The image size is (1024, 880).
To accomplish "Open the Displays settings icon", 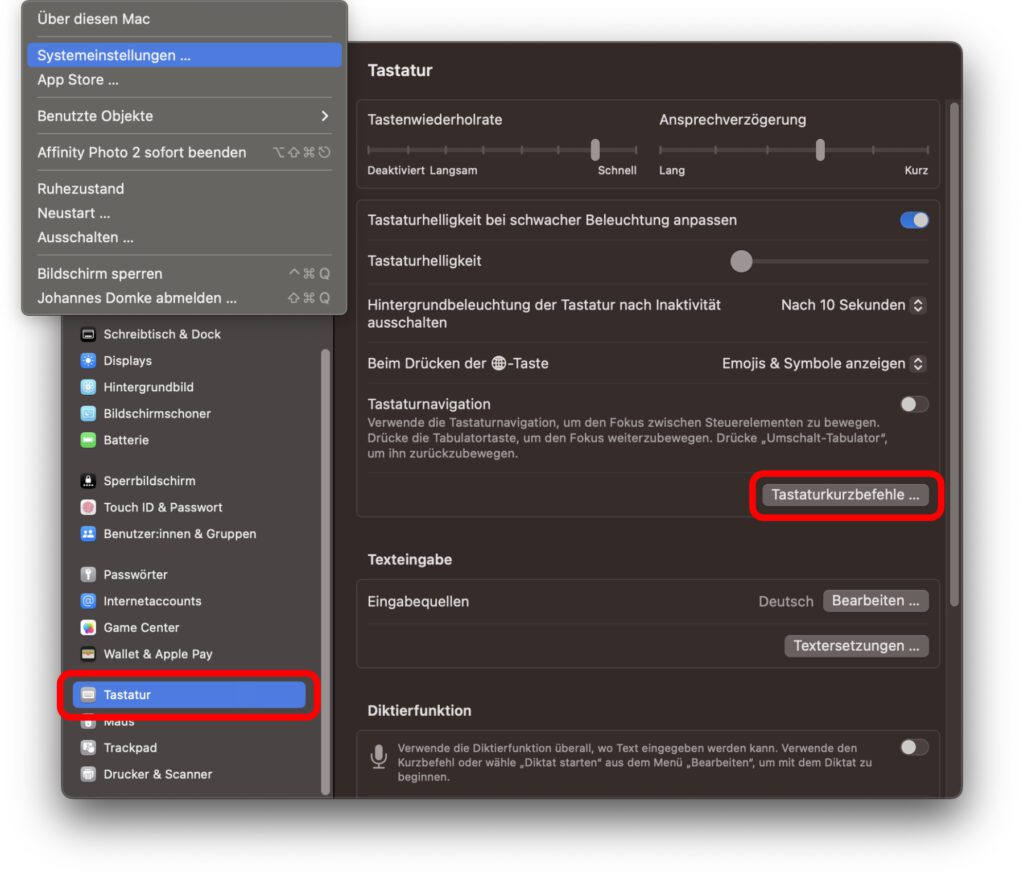I will coord(88,361).
